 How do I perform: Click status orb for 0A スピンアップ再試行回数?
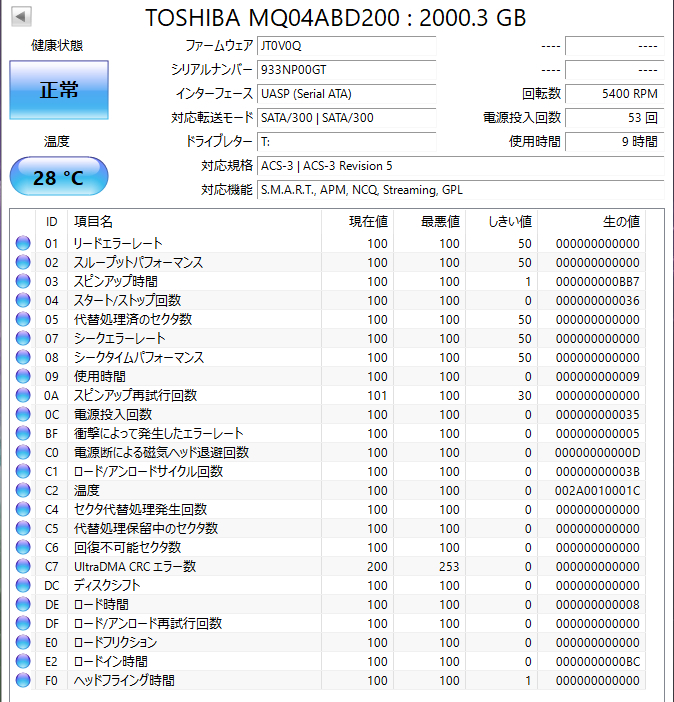pos(23,395)
